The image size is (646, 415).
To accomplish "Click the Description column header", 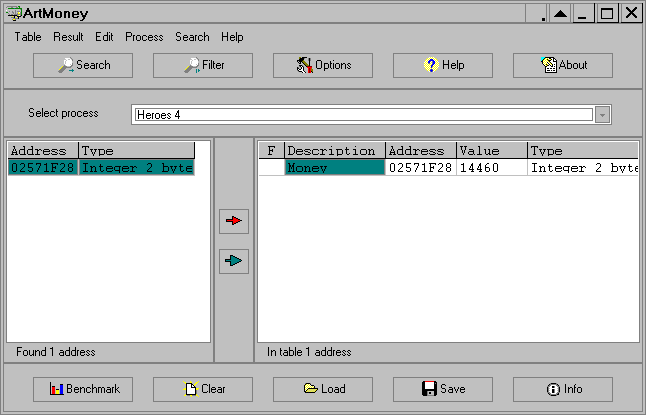I will click(335, 150).
